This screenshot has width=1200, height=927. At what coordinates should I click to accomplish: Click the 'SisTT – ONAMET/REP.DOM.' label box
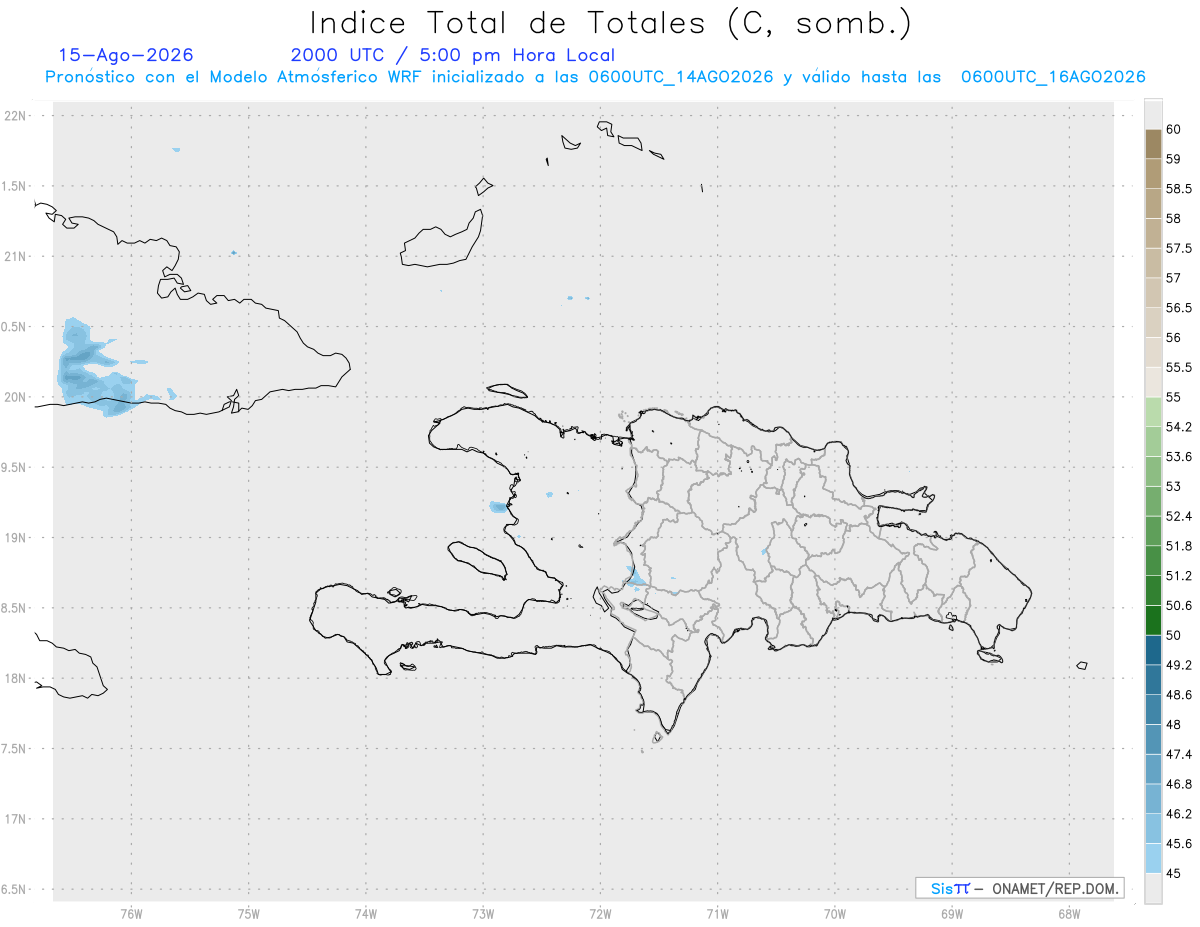pyautogui.click(x=1020, y=888)
